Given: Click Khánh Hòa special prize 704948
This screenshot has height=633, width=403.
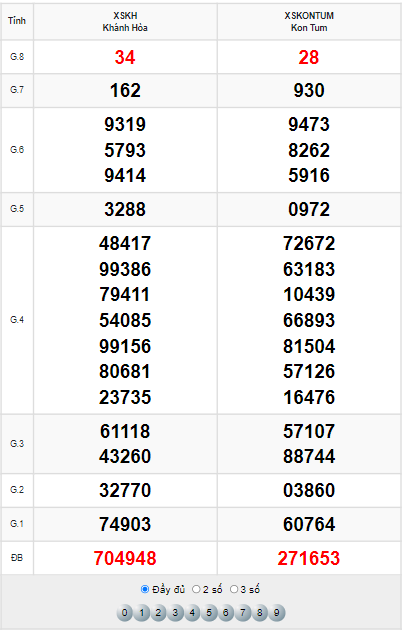Looking at the screenshot, I should tap(125, 558).
